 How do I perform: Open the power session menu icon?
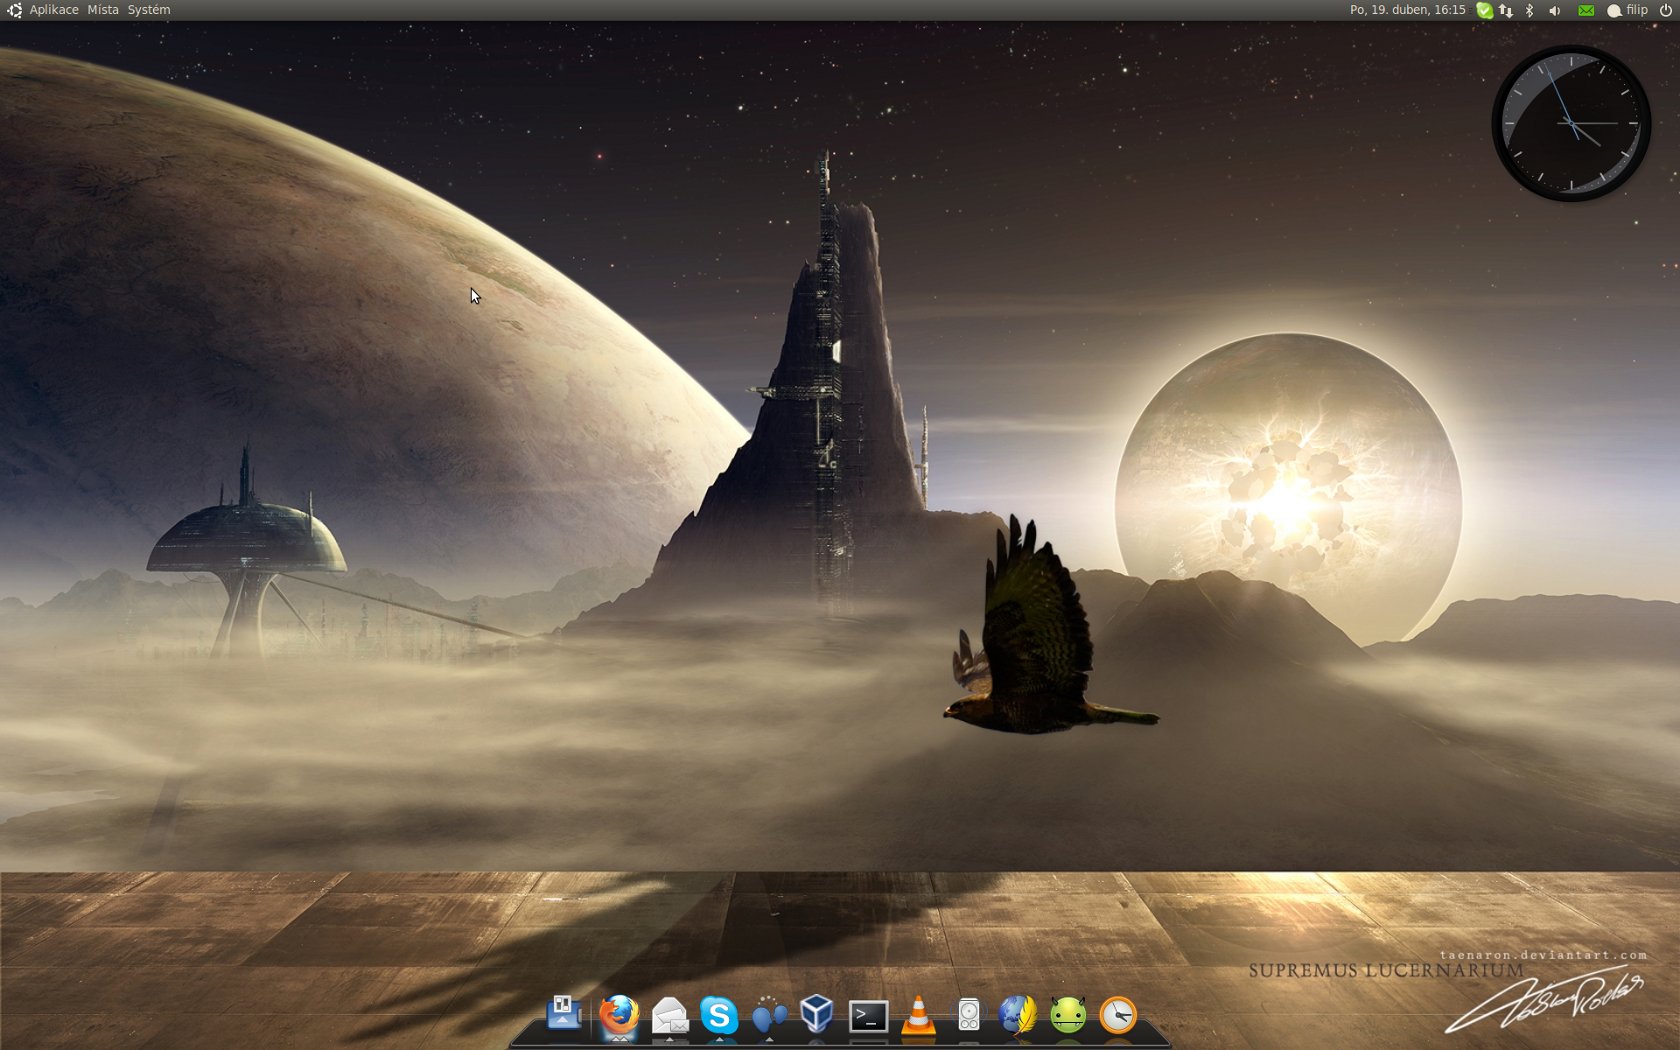pos(1665,10)
